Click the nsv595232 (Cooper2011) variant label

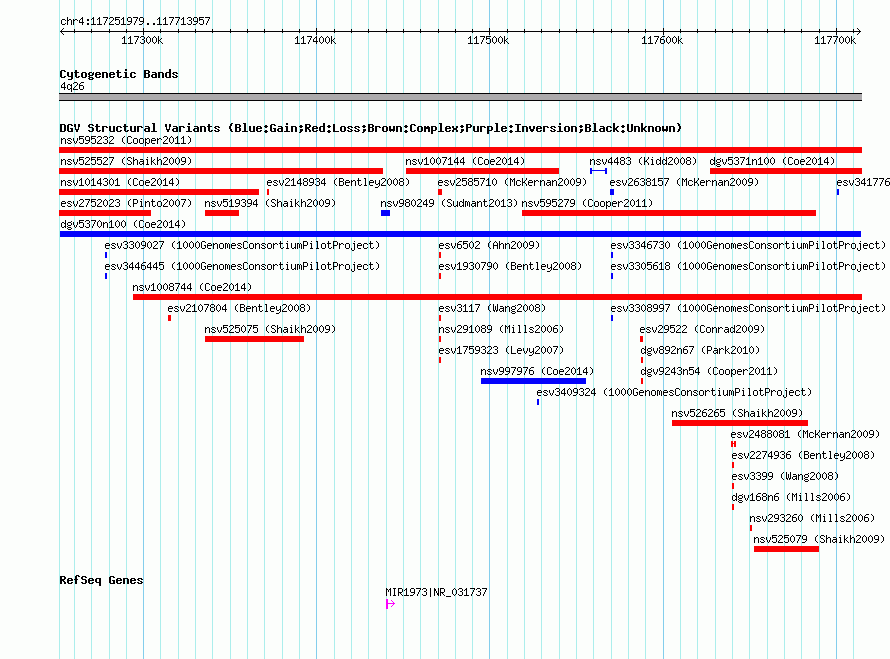(126, 140)
